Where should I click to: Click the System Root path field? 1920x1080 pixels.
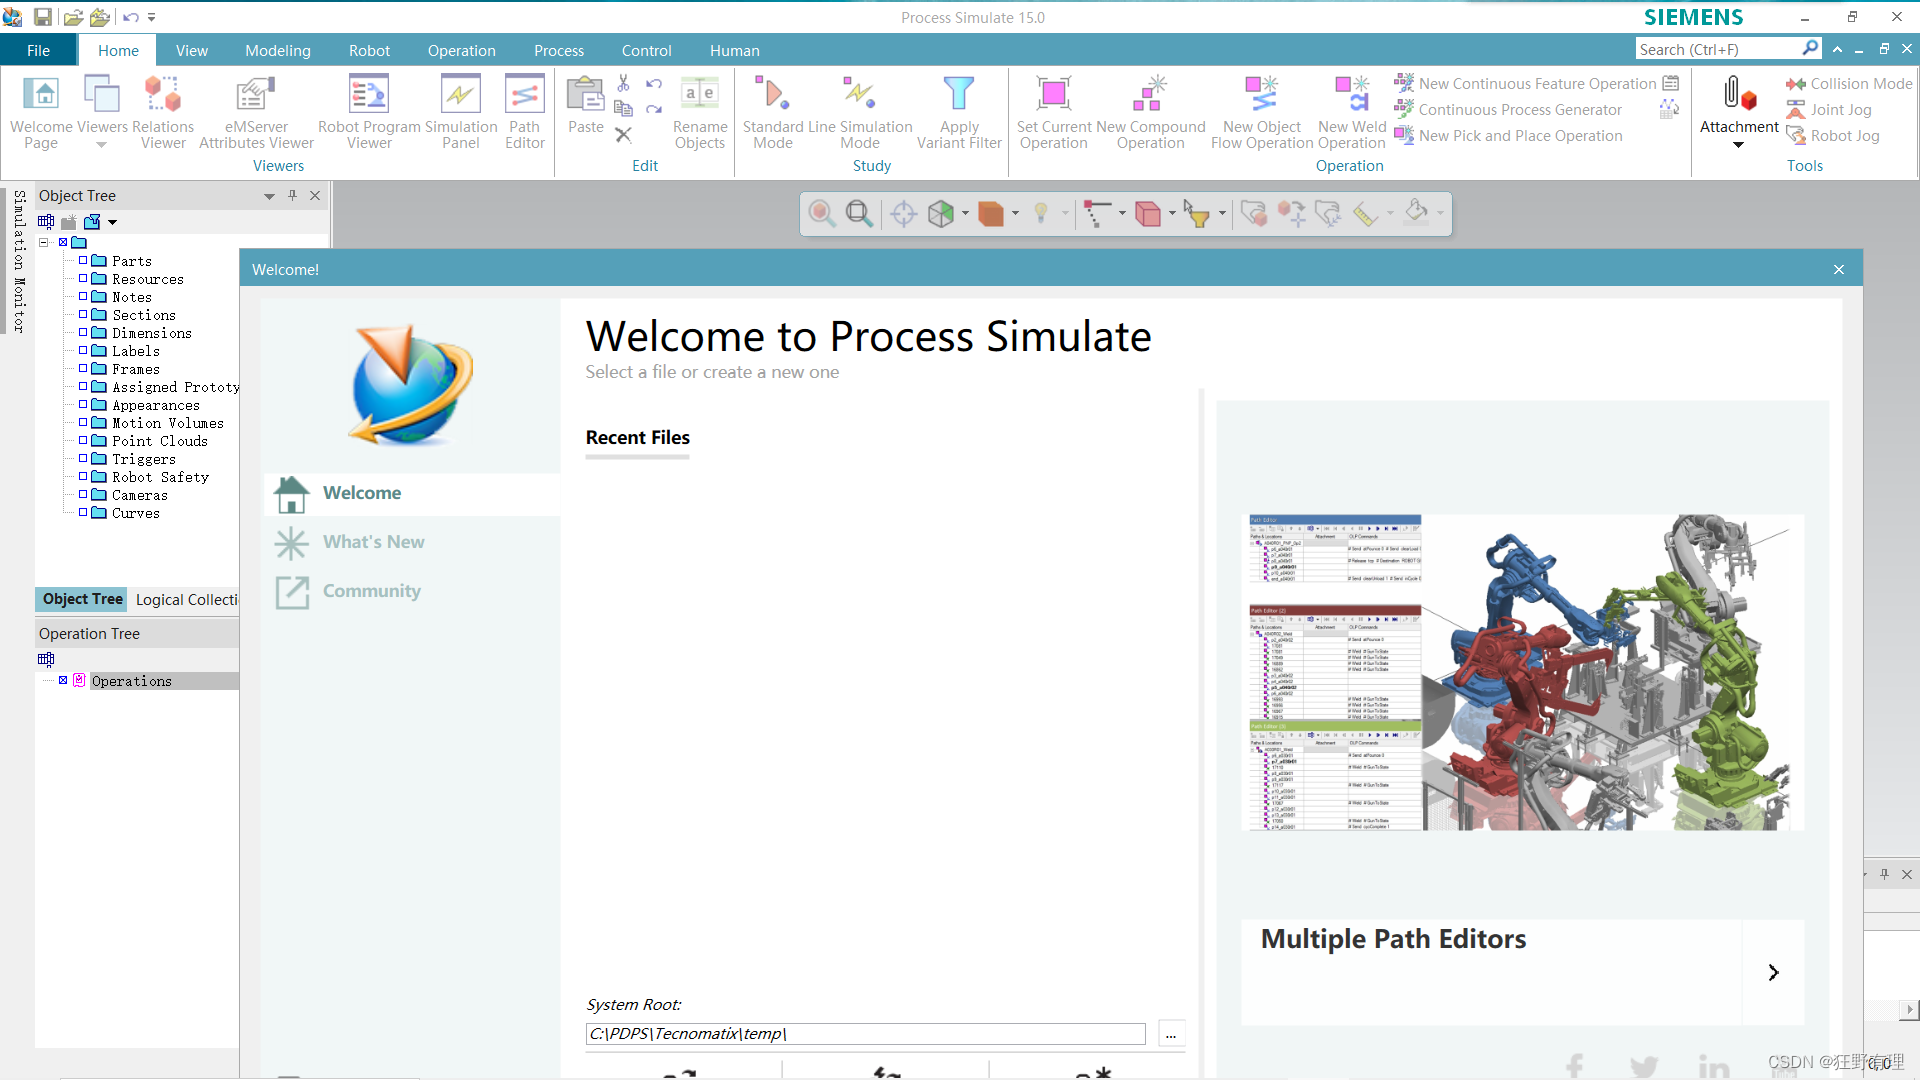tap(865, 1034)
